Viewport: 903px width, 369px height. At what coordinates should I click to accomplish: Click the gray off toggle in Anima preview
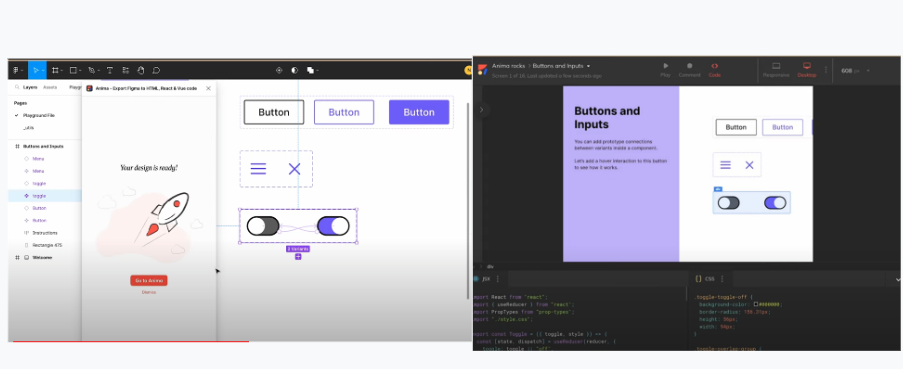(x=729, y=203)
